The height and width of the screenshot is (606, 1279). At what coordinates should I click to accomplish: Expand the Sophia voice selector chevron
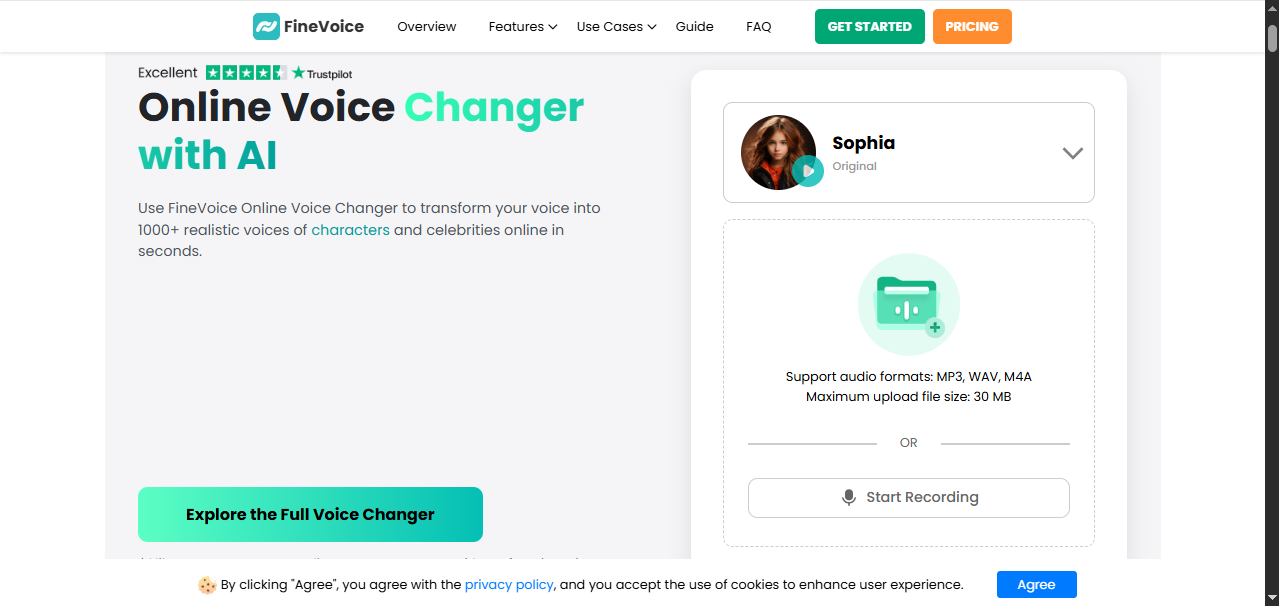click(x=1072, y=153)
